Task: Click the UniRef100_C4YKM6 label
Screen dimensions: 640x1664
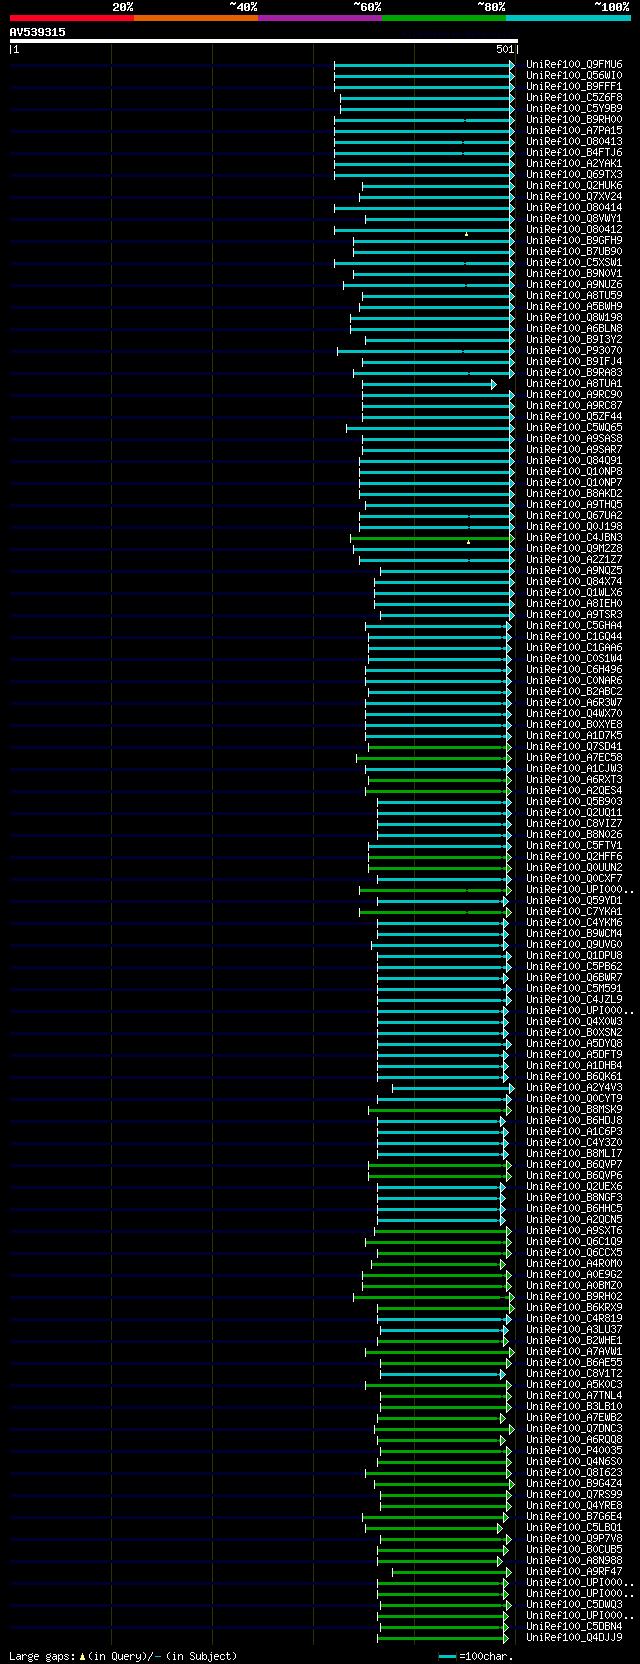Action: [x=574, y=922]
